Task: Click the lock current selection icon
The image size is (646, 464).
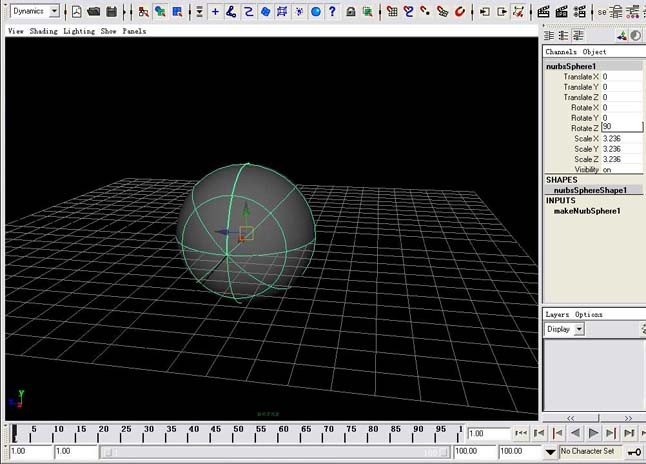Action: 351,12
